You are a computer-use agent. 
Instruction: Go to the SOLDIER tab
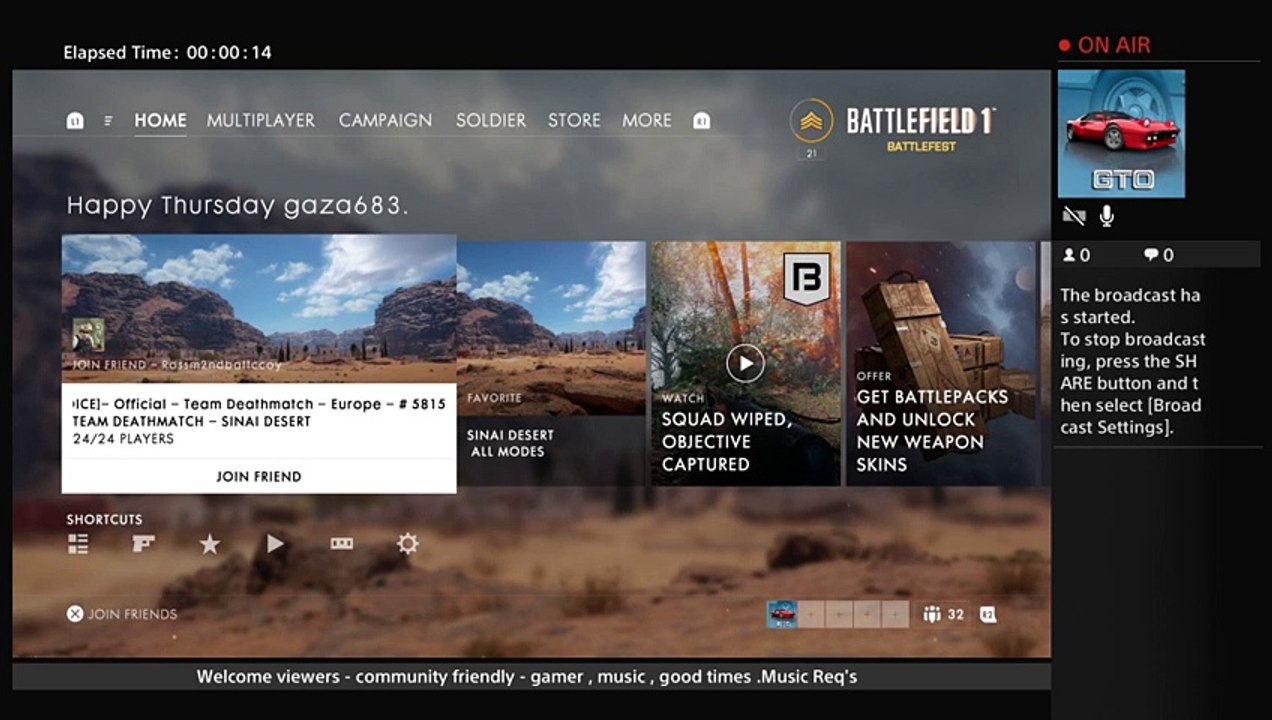tap(491, 120)
